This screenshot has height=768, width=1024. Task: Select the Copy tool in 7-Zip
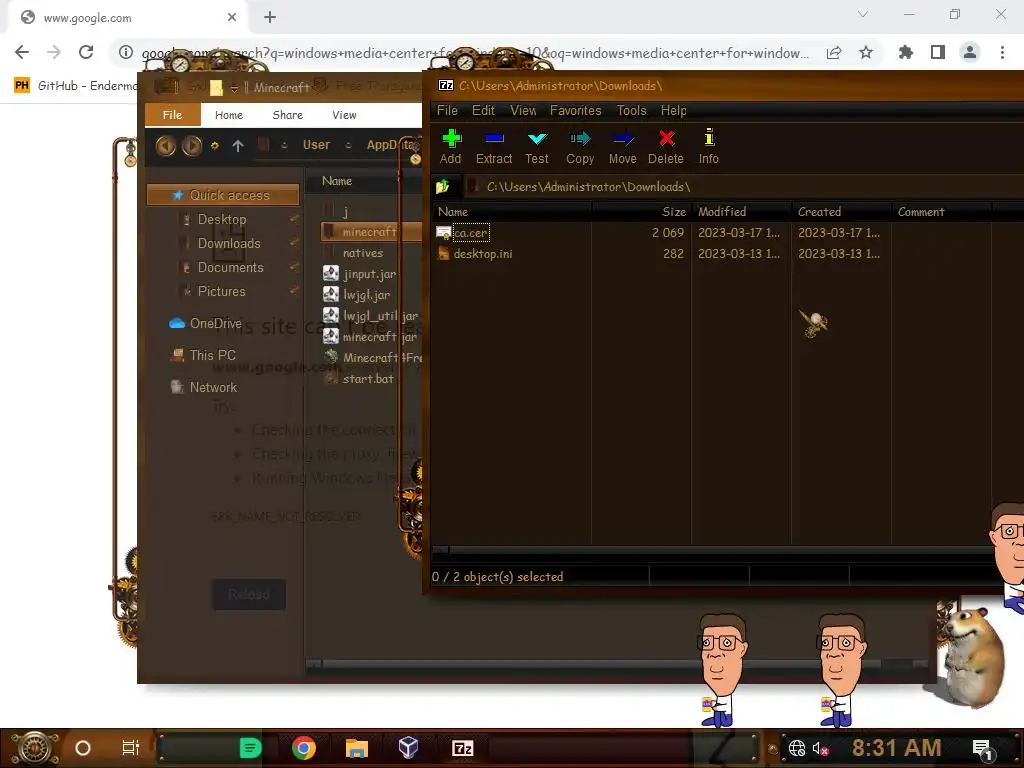point(579,147)
